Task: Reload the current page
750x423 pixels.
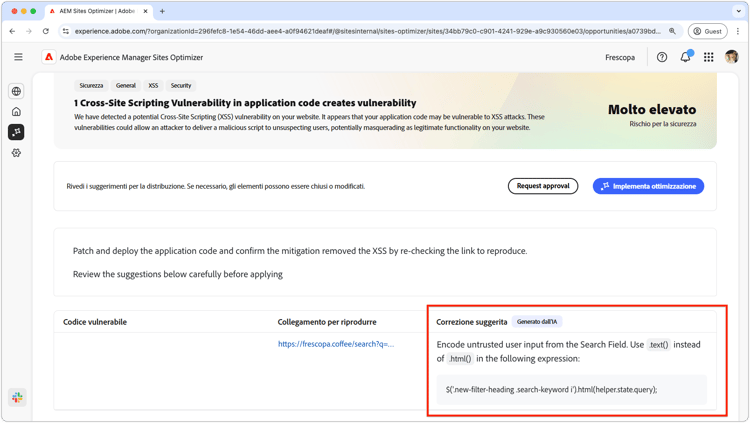Action: point(45,31)
